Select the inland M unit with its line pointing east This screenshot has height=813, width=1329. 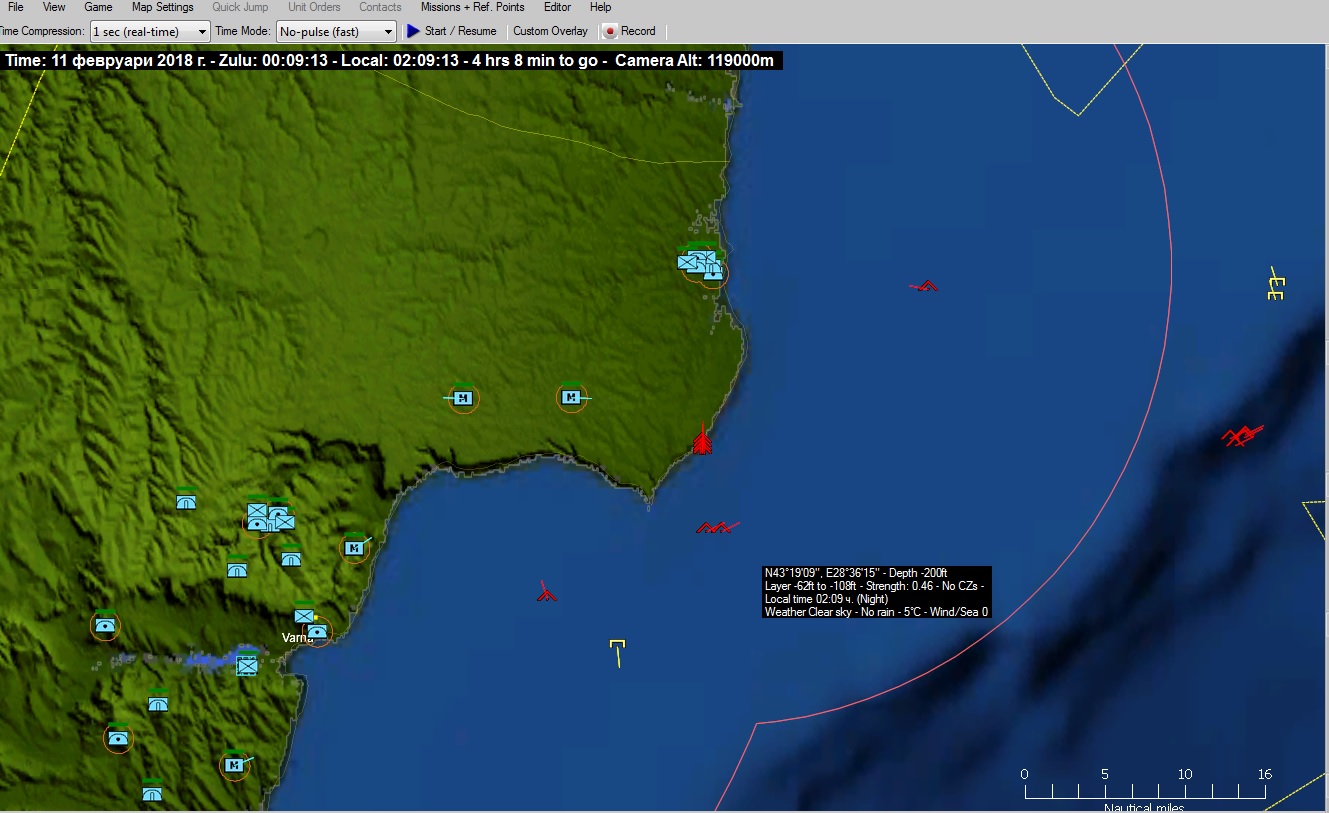pos(571,398)
